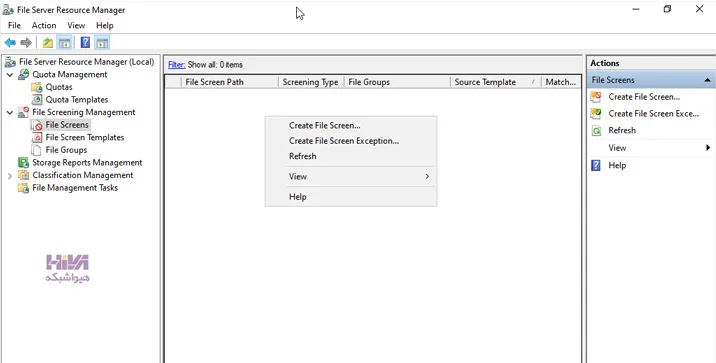716x363 pixels.
Task: Select Refresh in the context menu
Action: [x=351, y=156]
